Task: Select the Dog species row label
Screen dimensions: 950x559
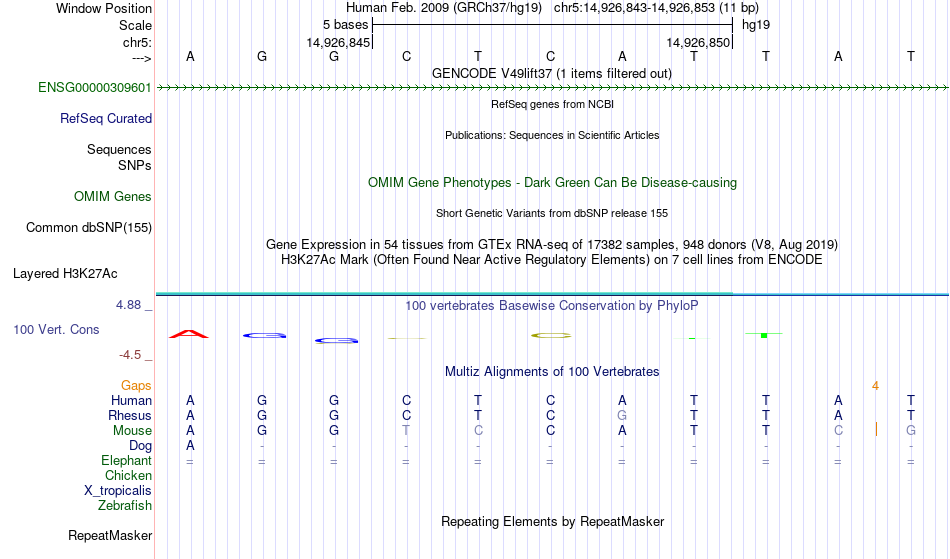Action: pos(141,446)
